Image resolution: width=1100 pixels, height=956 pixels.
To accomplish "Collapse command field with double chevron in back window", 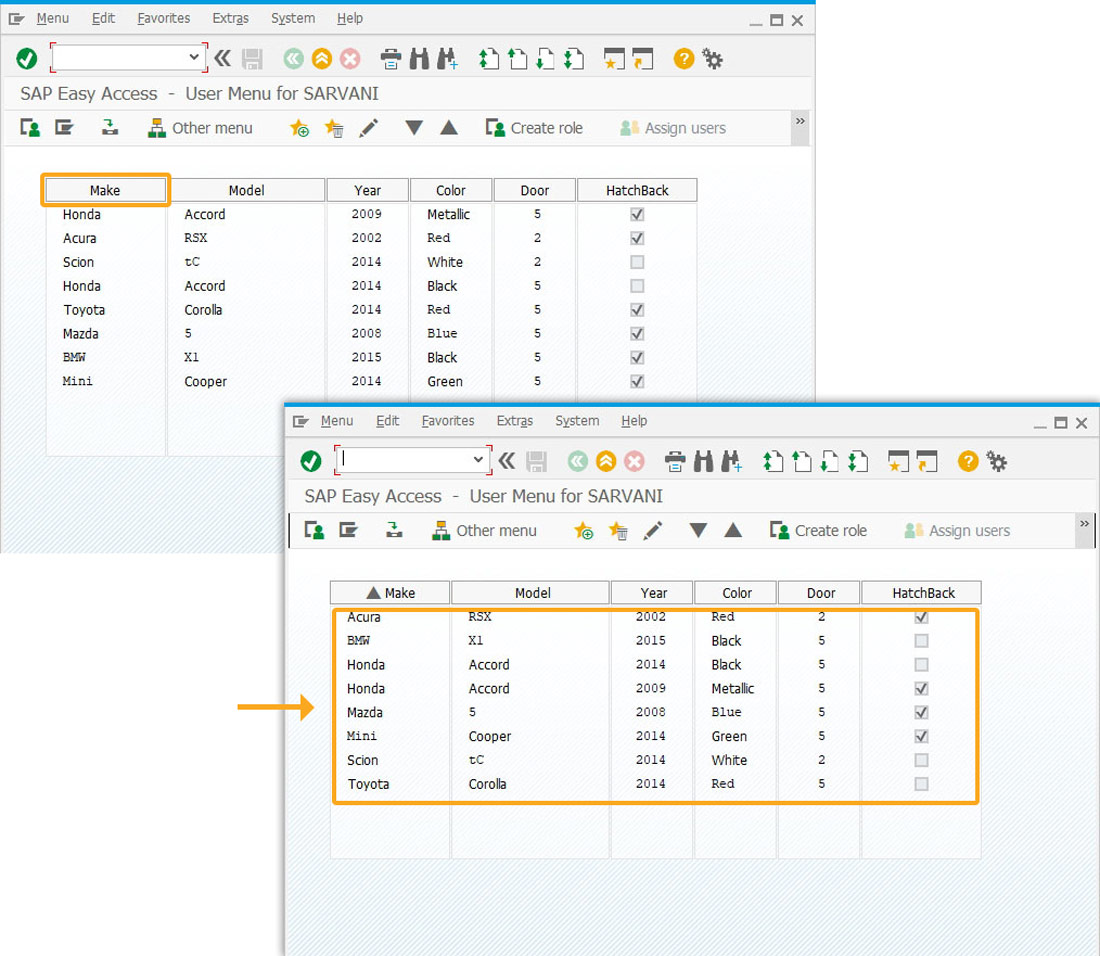I will click(x=222, y=58).
